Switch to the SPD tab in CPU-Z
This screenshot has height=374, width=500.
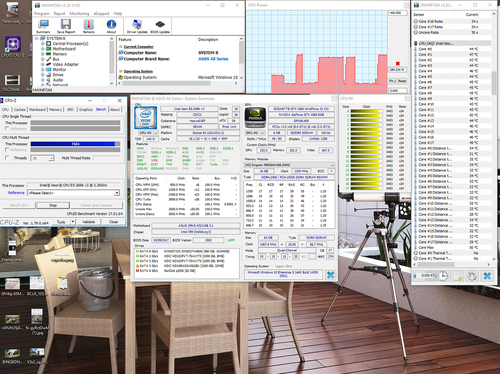click(x=70, y=109)
